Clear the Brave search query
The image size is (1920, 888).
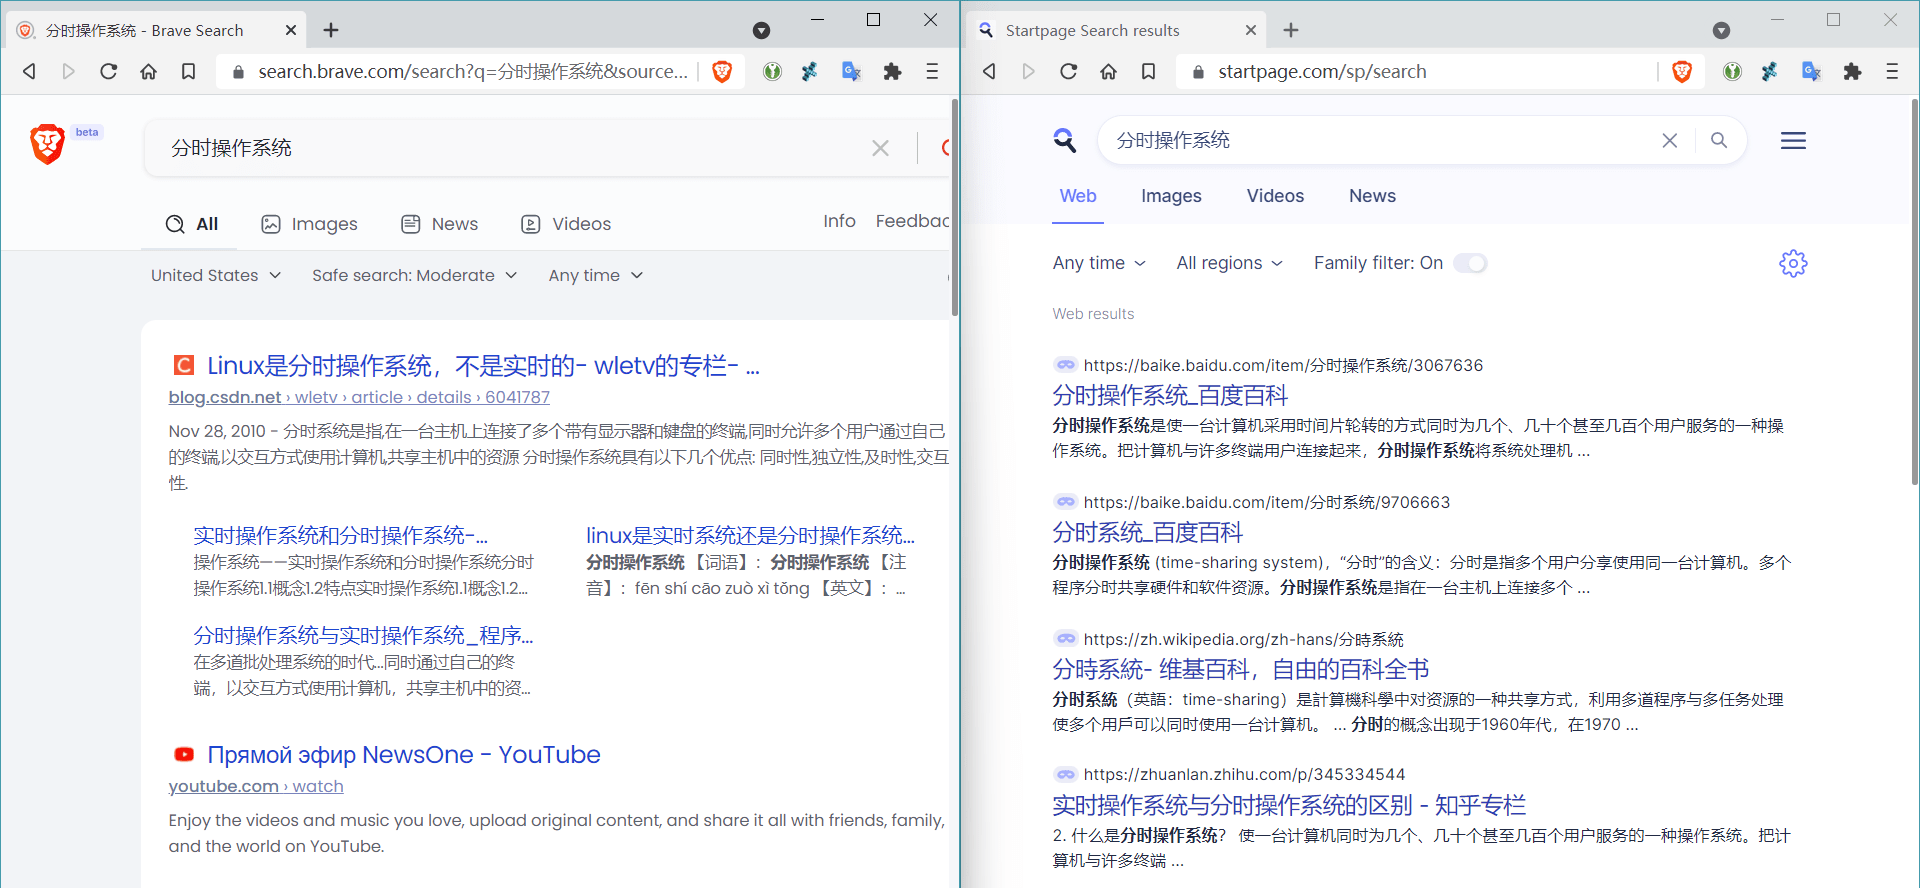tap(880, 148)
